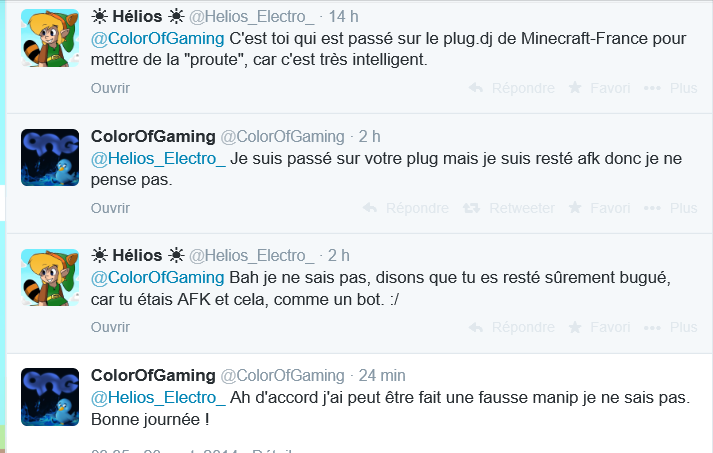Screen dimensions: 713x453
Task: Click the 24 min timestamp
Action: 381,375
